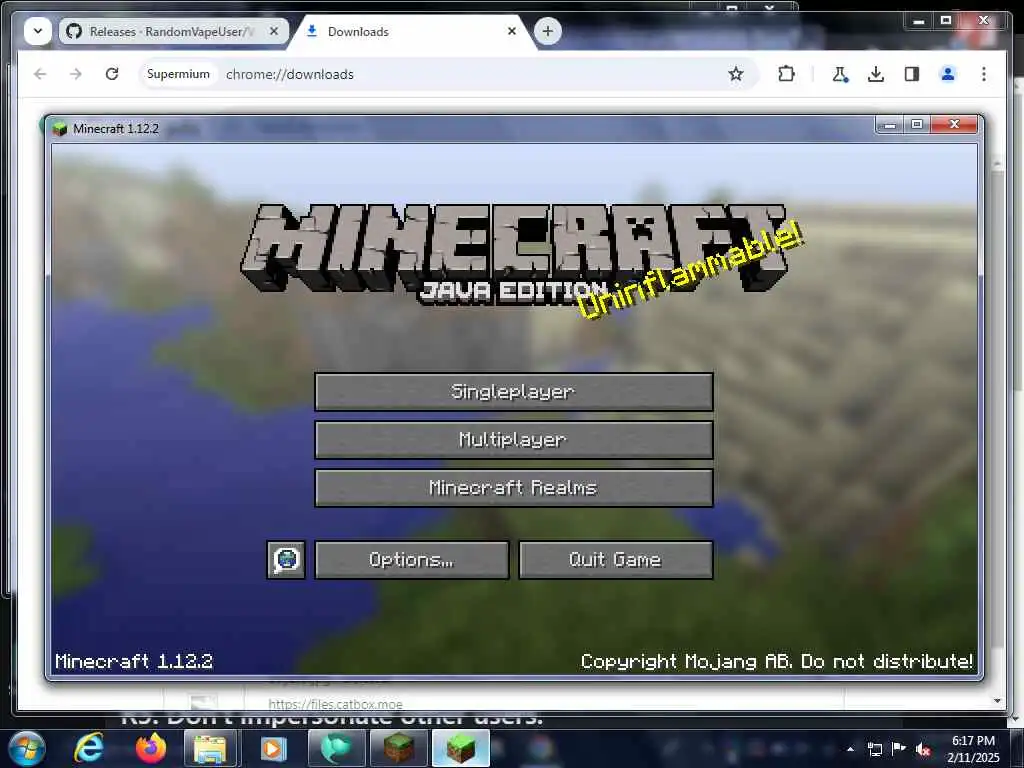The height and width of the screenshot is (768, 1024).
Task: Open the first Minecraft taskbar icon
Action: [399, 748]
